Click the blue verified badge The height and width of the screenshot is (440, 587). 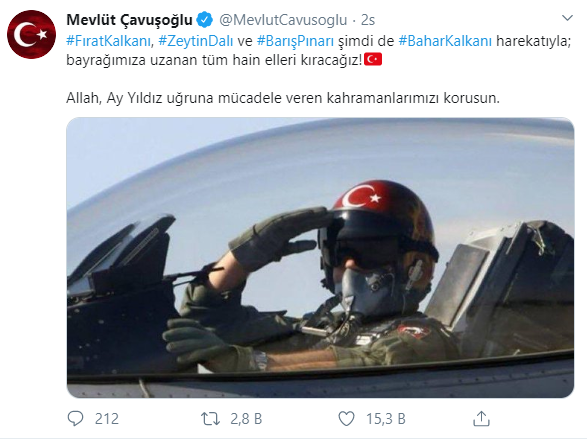(205, 20)
